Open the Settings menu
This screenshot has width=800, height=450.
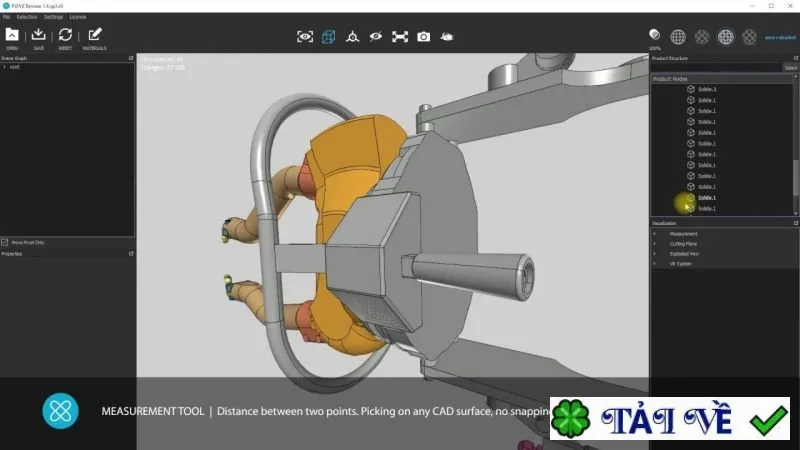[x=54, y=17]
